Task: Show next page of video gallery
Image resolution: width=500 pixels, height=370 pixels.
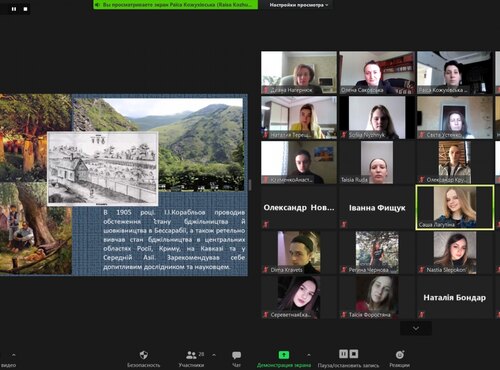Action: click(416, 329)
